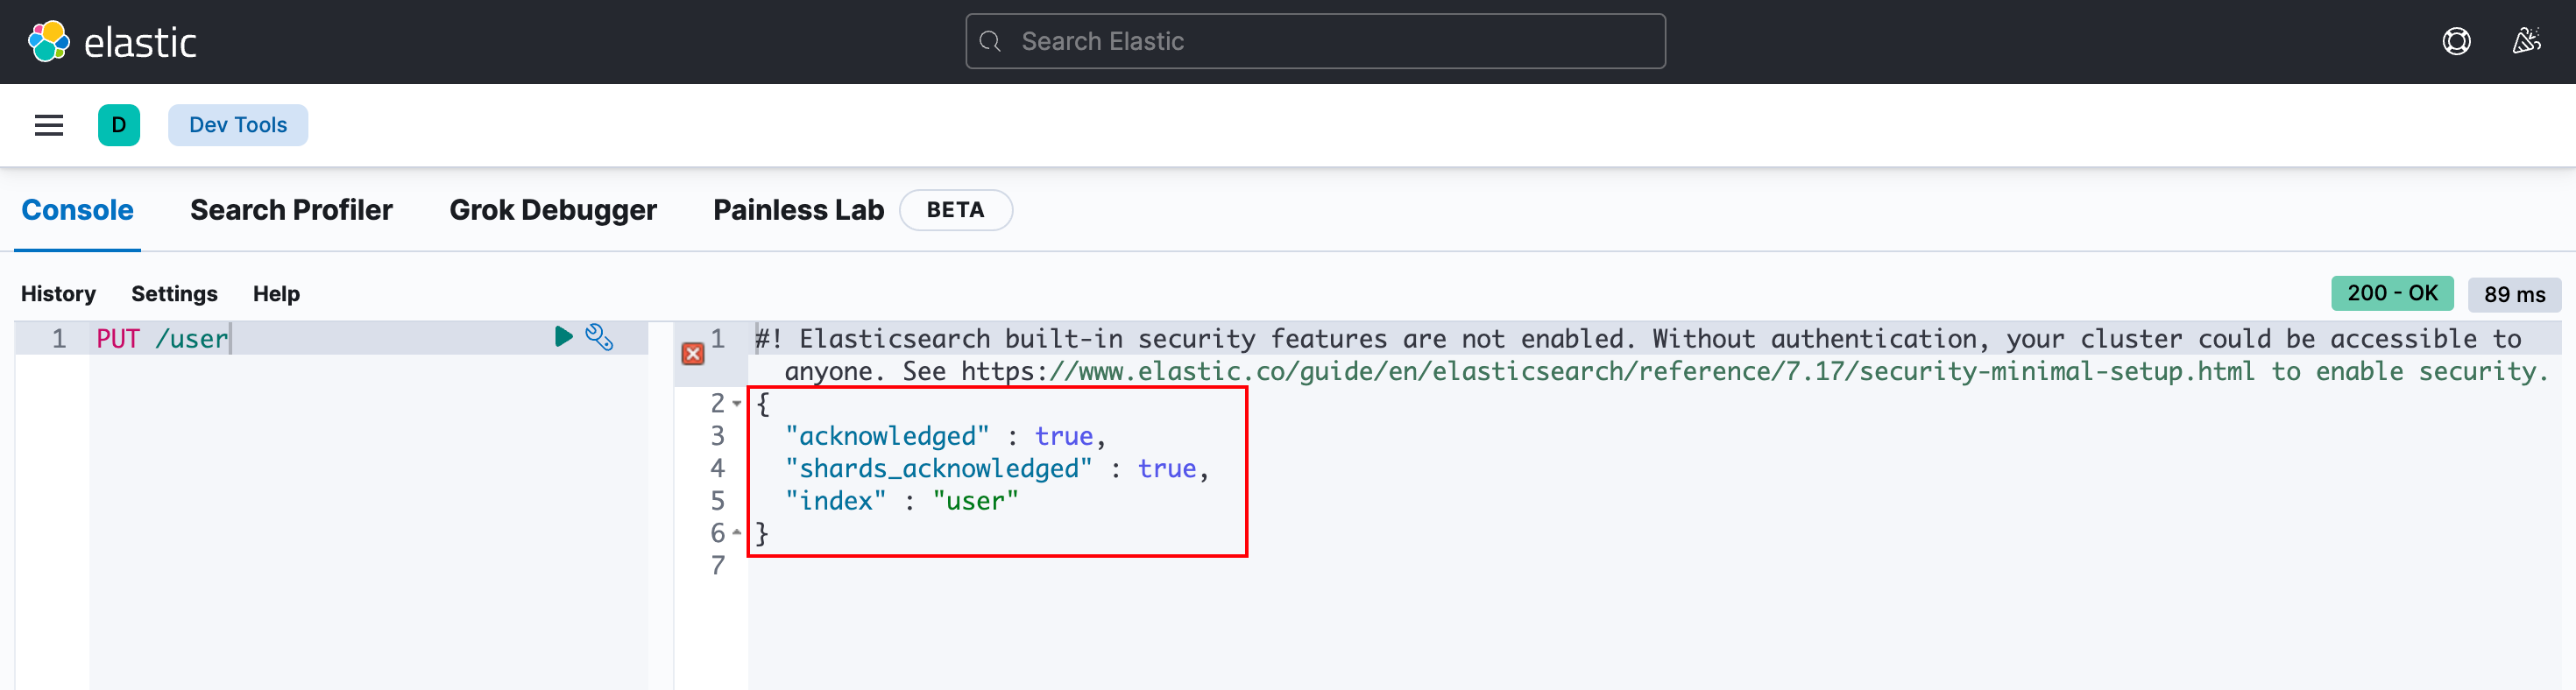Place cursor in PUT /user request line

pos(162,338)
